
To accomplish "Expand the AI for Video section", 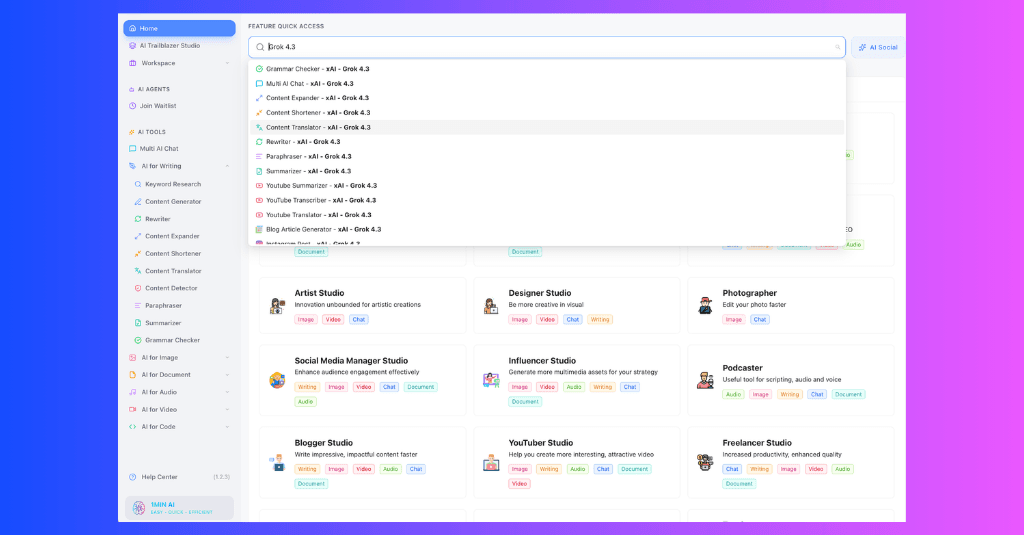I will (x=227, y=410).
